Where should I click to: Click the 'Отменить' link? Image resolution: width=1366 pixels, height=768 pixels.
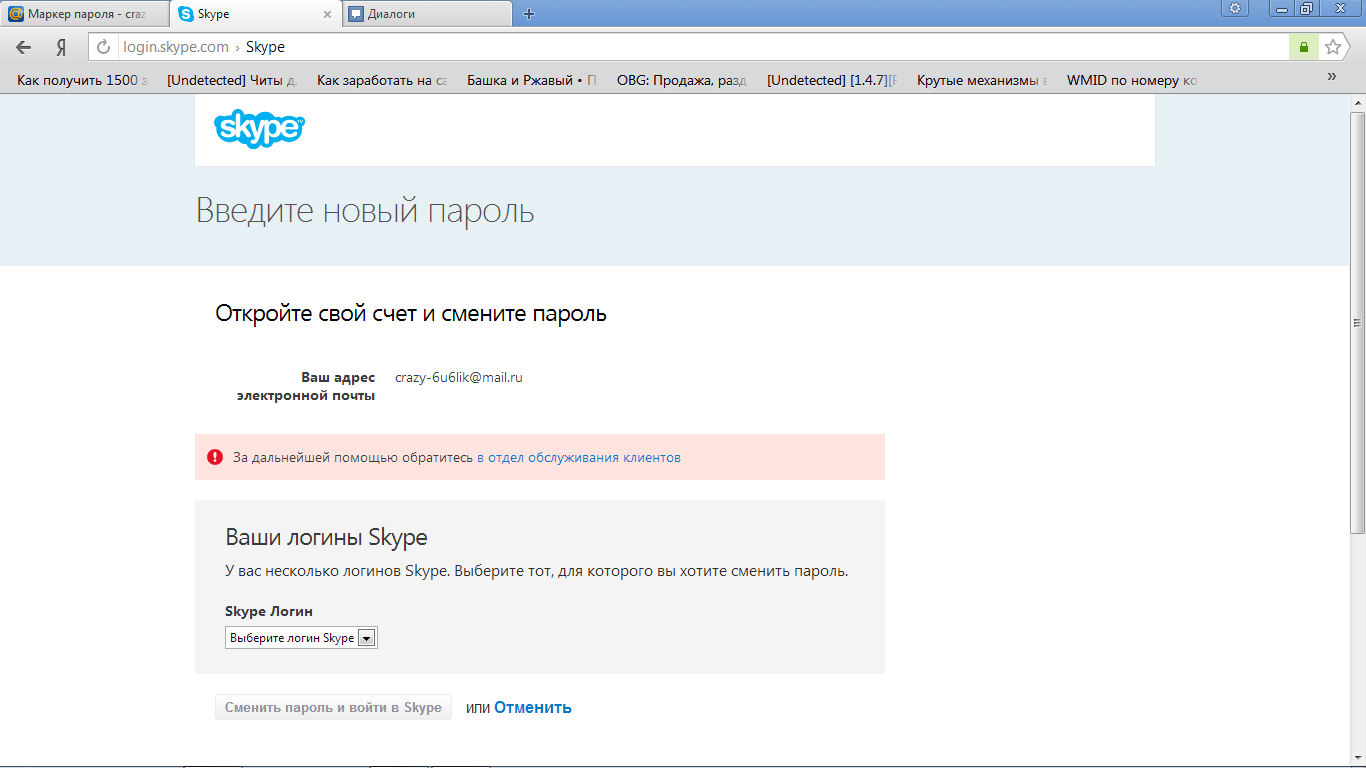tap(533, 707)
